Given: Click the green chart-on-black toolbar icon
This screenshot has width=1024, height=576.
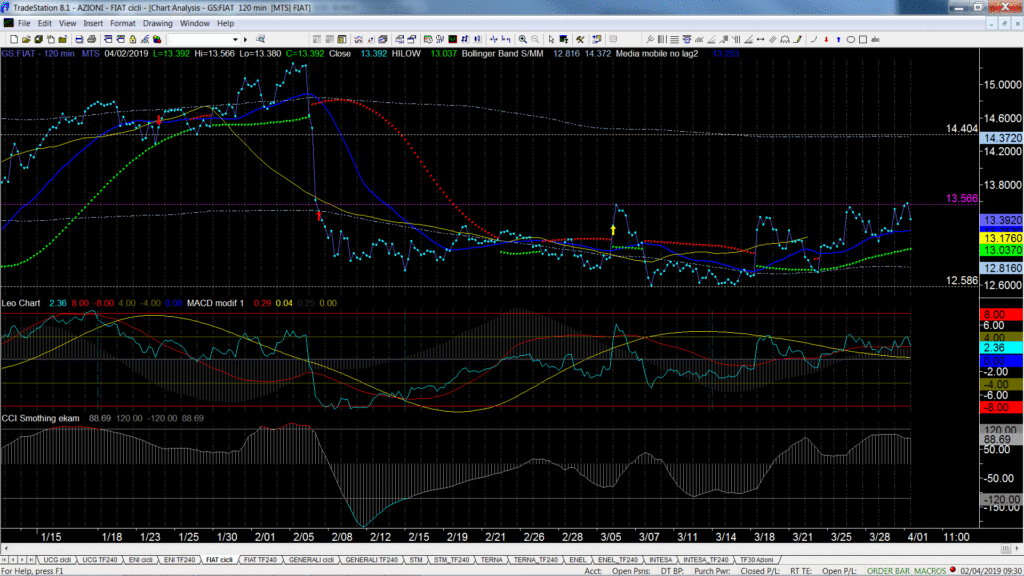Looking at the screenshot, I should [x=452, y=39].
